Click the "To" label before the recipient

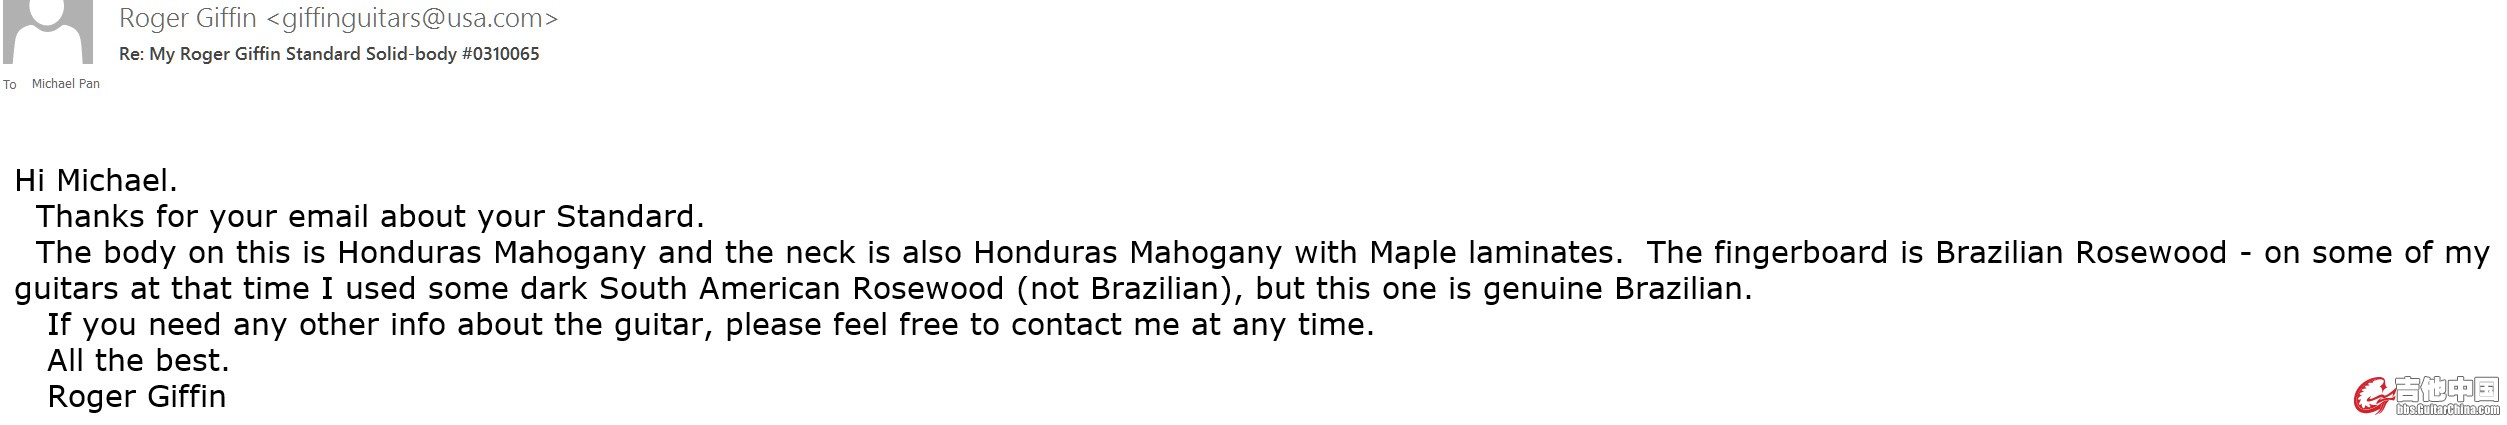[10, 85]
